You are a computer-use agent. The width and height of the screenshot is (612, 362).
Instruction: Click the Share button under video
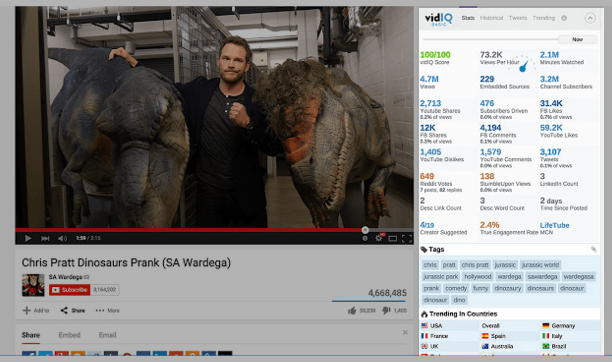click(73, 310)
